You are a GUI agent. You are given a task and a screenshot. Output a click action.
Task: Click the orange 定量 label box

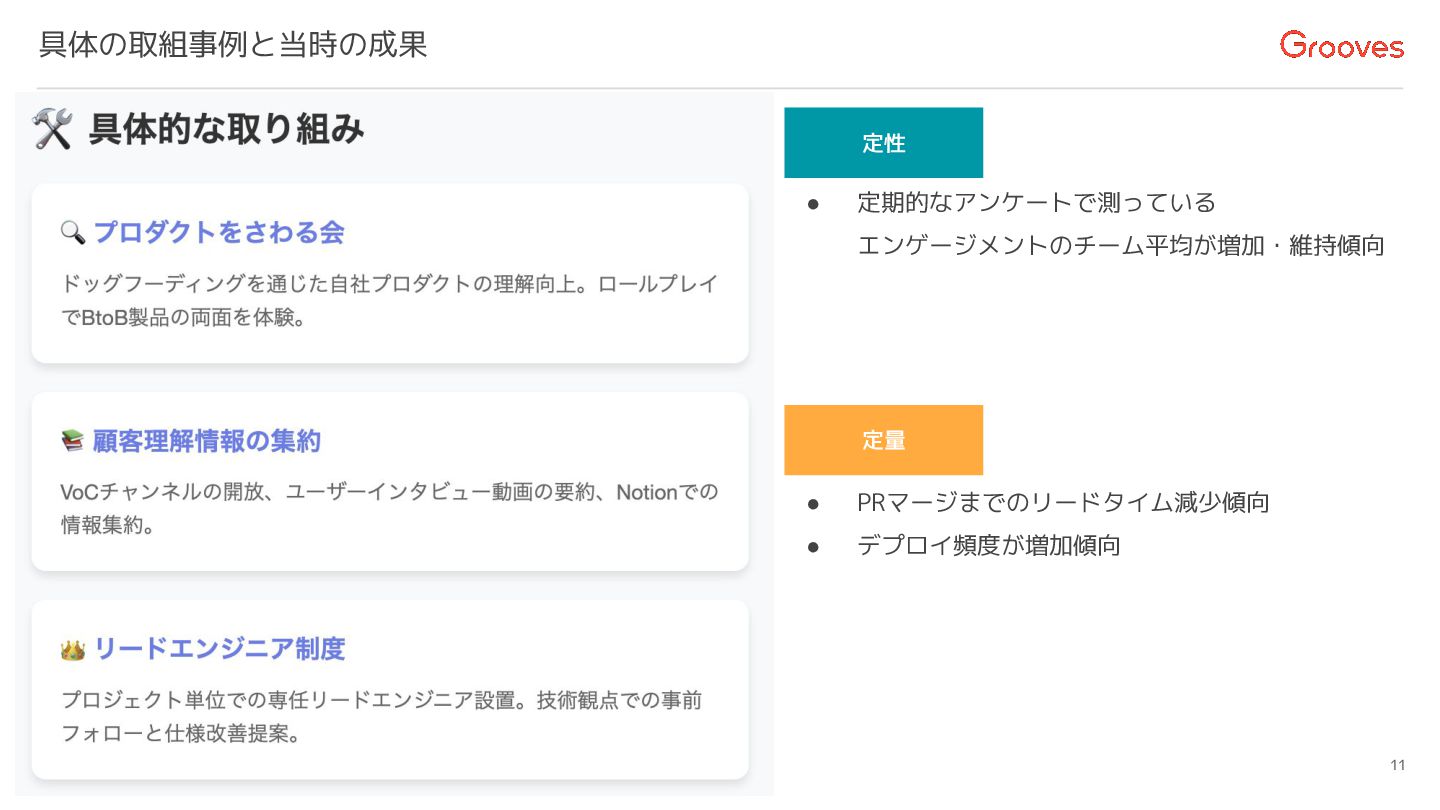coord(884,440)
